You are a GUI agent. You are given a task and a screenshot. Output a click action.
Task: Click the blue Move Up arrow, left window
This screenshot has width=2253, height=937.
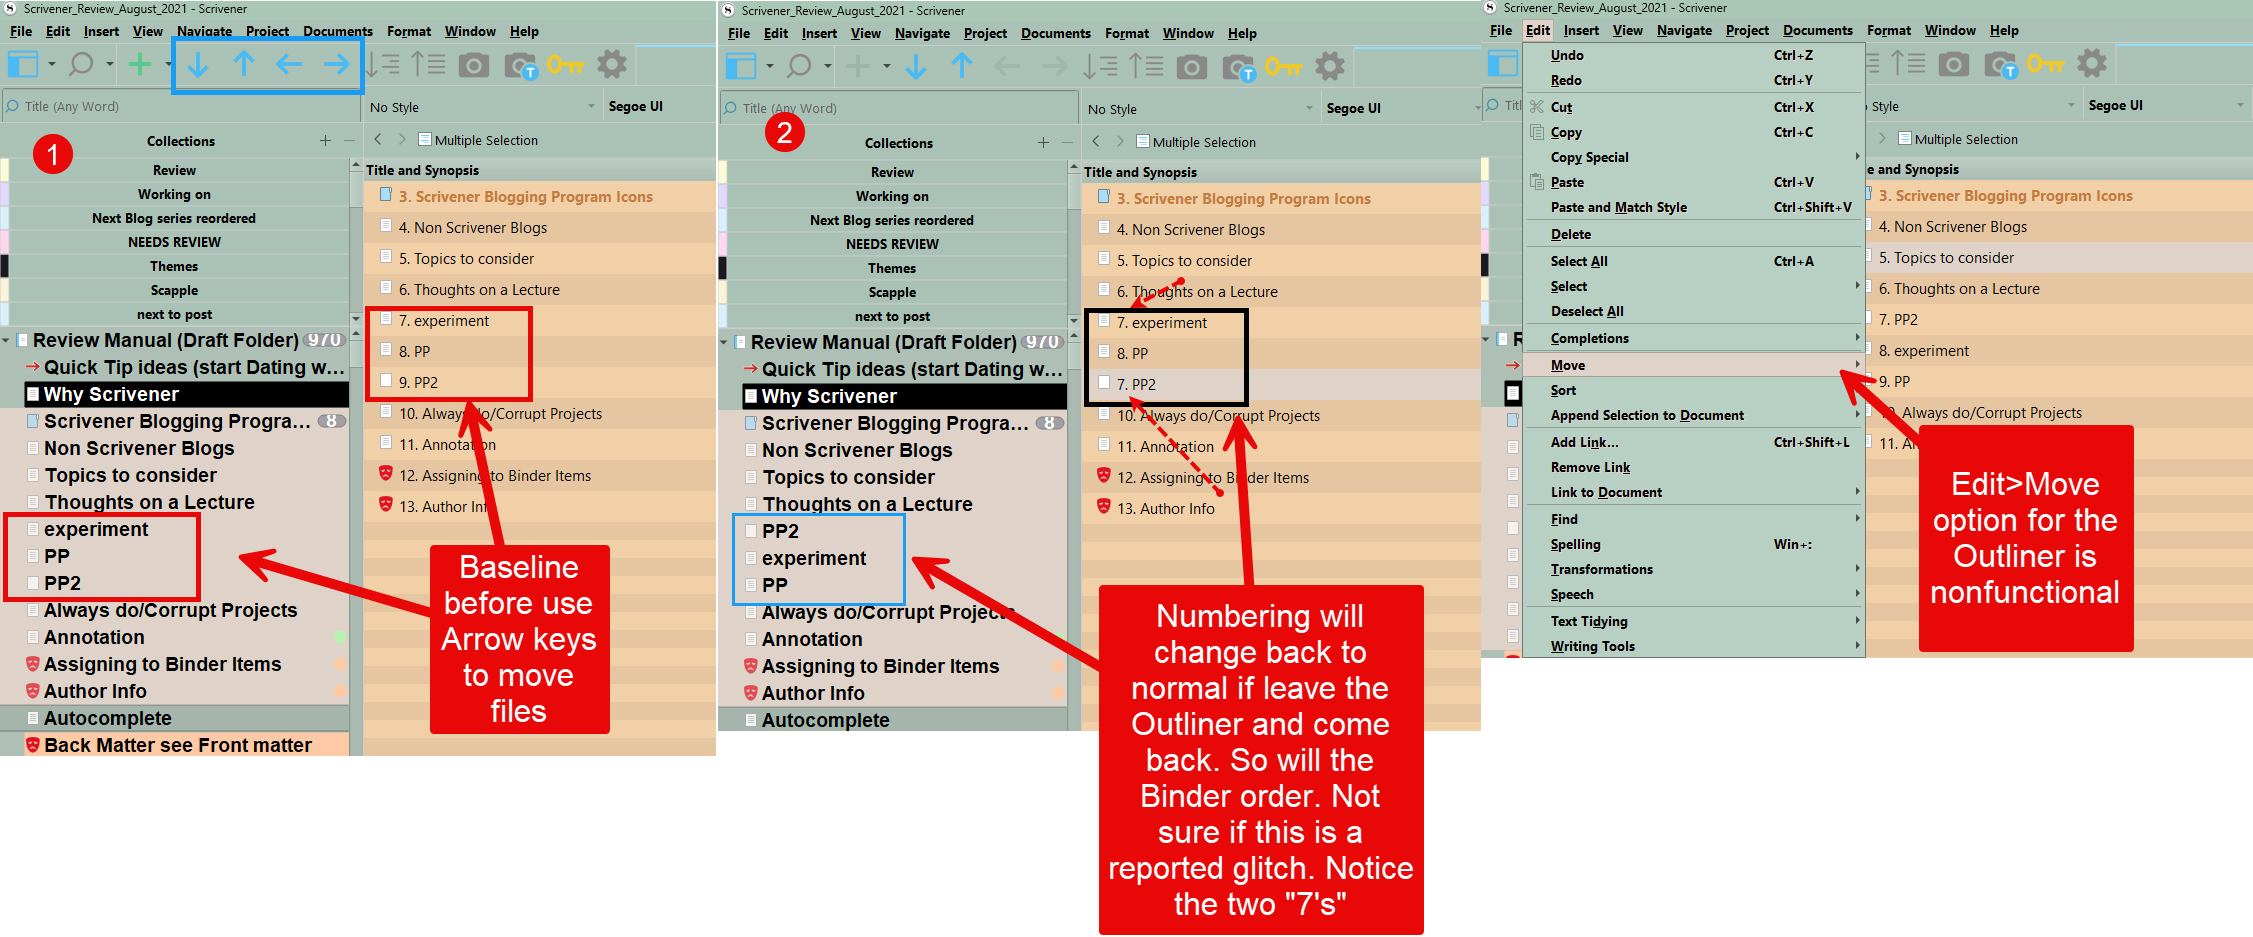243,65
